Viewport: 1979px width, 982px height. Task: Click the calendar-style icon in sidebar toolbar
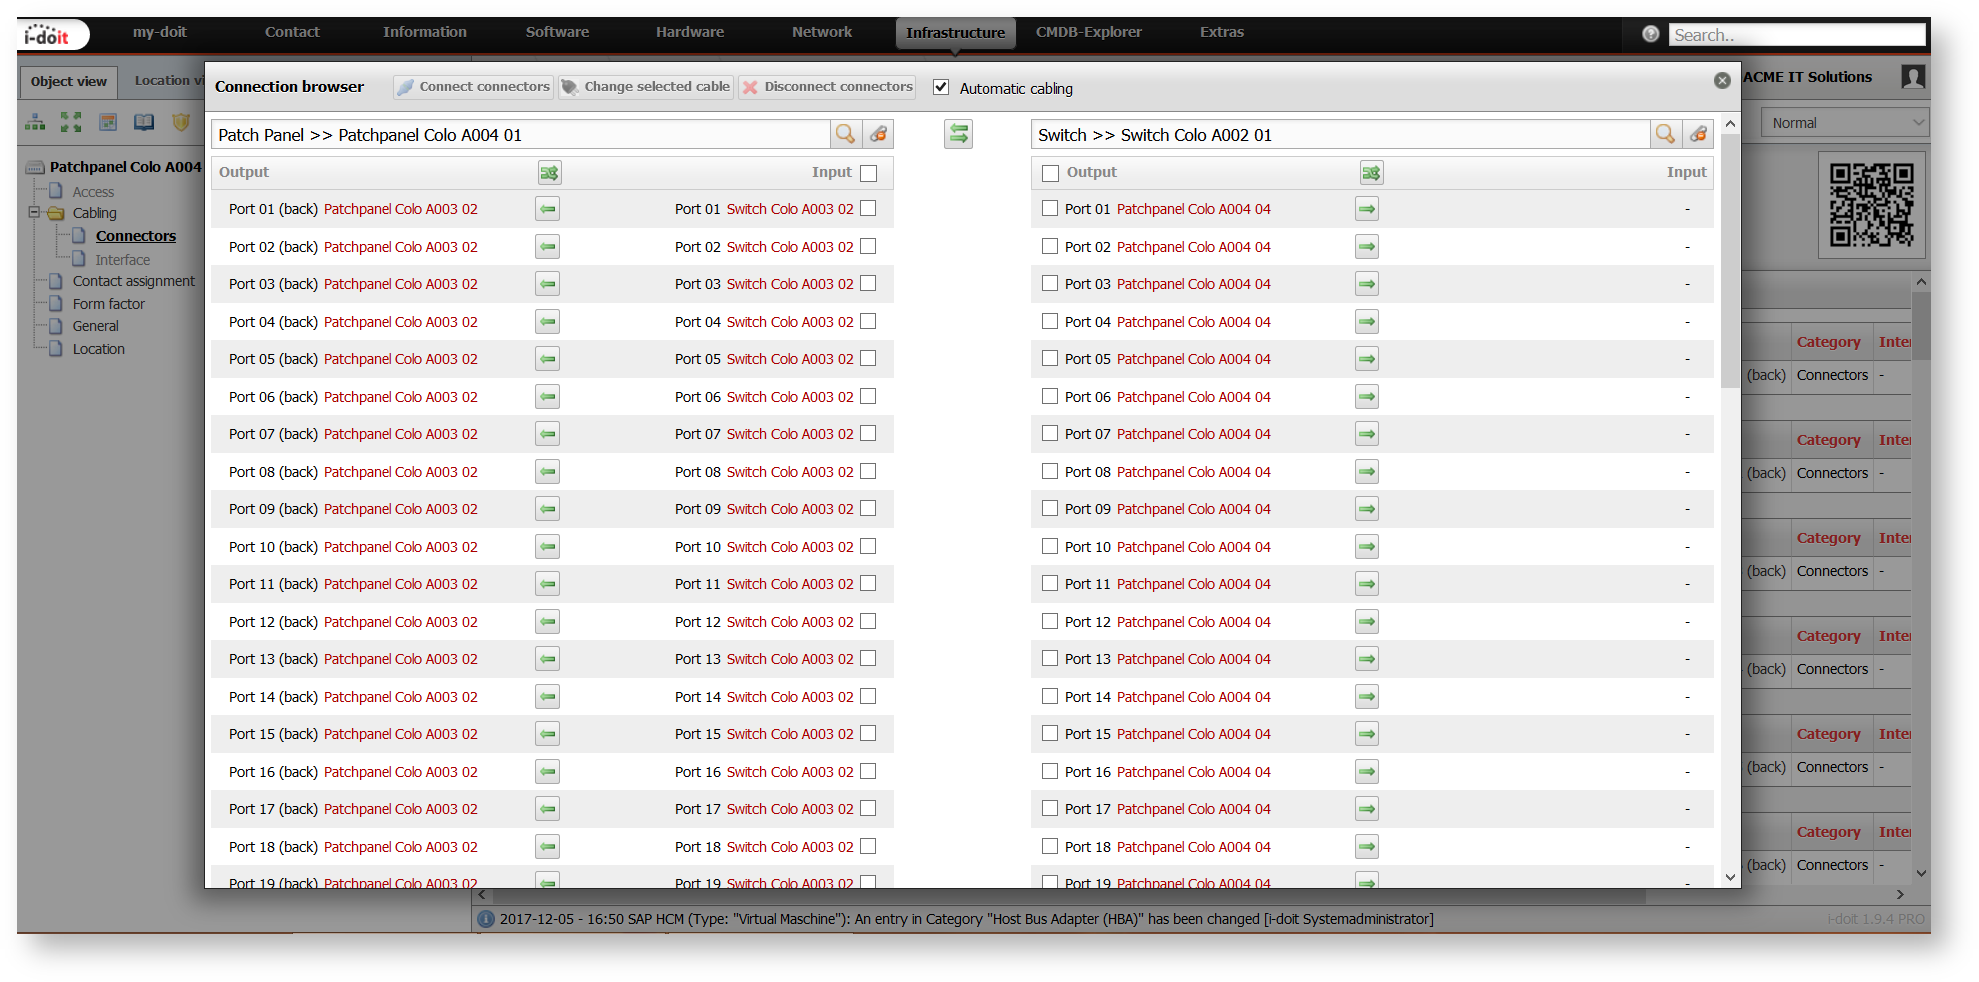pos(108,122)
